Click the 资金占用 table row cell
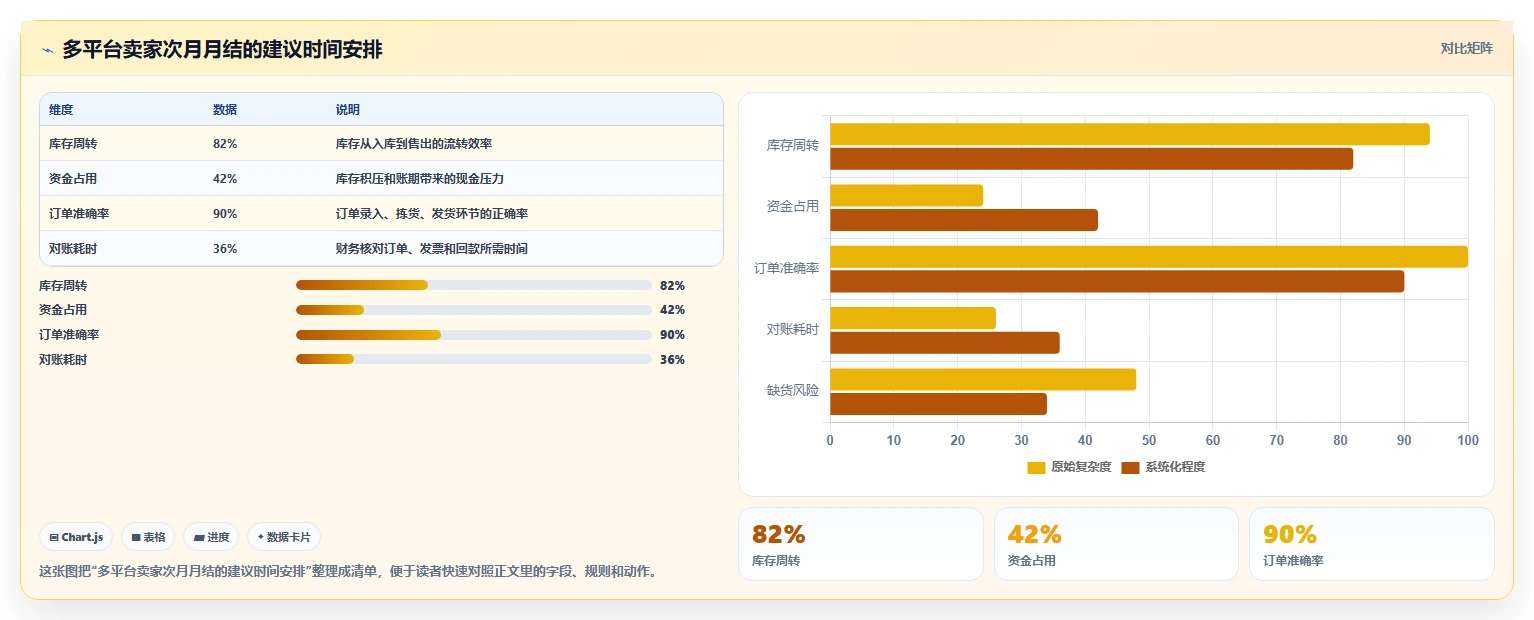Viewport: 1534px width, 620px height. point(73,179)
